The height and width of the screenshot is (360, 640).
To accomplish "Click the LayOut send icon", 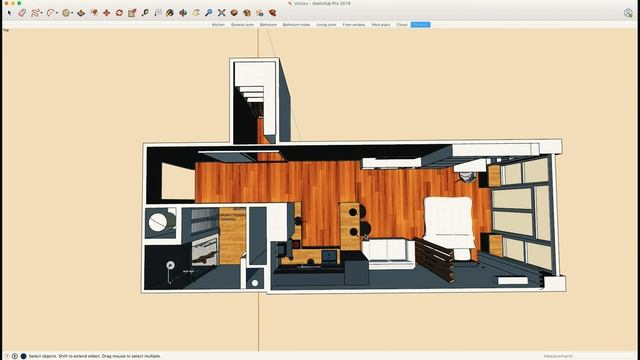I will (x=260, y=13).
